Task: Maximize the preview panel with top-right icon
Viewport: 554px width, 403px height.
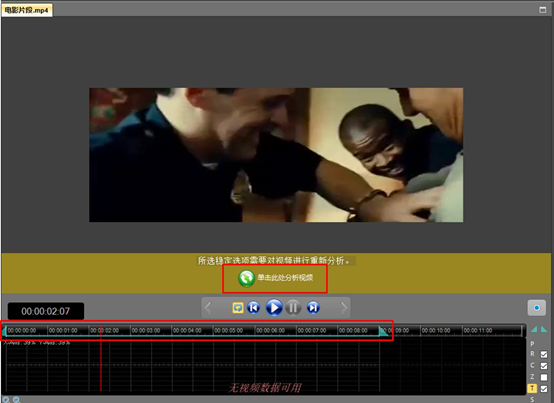Action: [543, 10]
